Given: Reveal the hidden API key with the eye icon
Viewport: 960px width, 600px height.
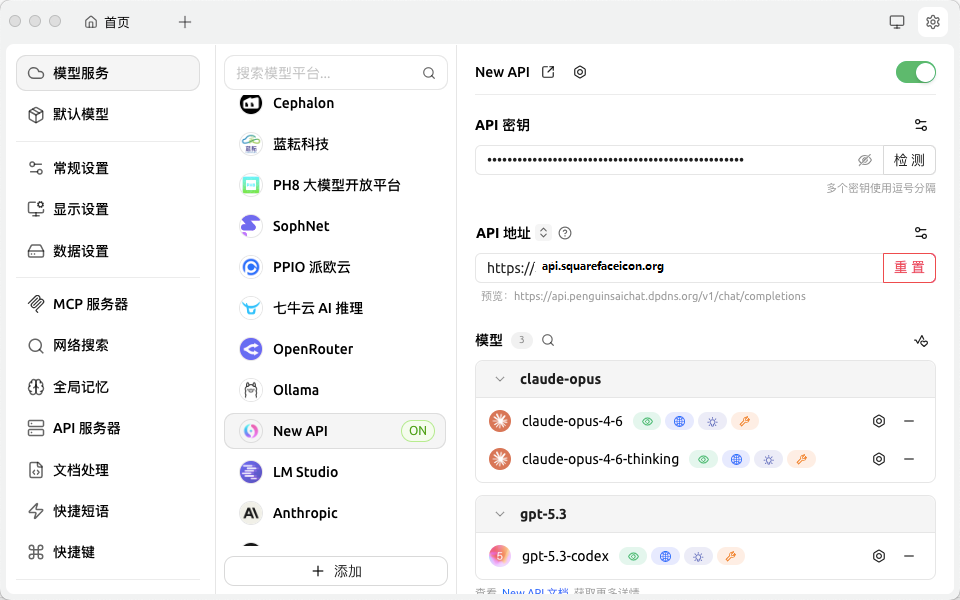Looking at the screenshot, I should [864, 160].
